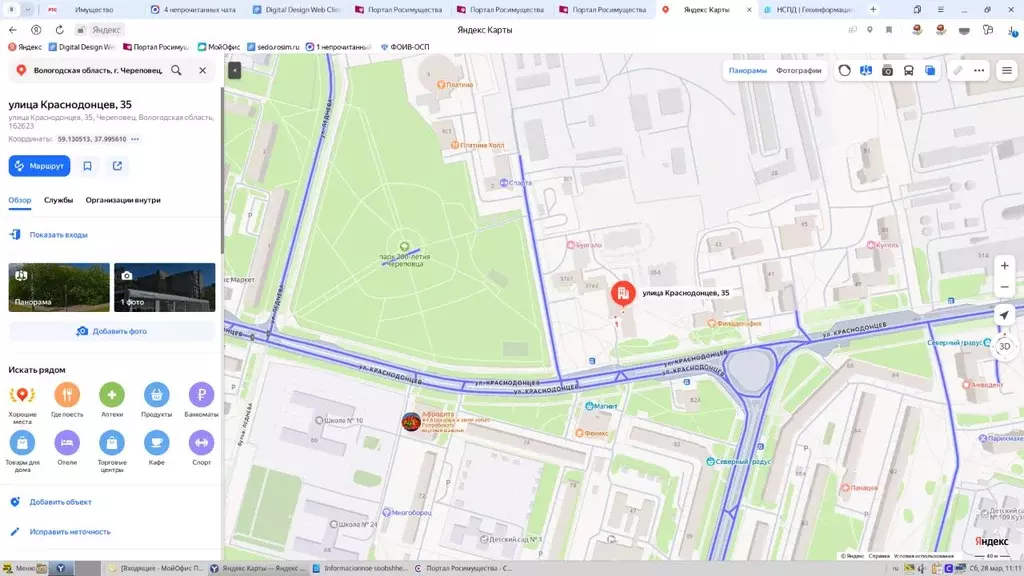The image size is (1024, 576).
Task: Show the public transport layer
Action: coord(908,71)
